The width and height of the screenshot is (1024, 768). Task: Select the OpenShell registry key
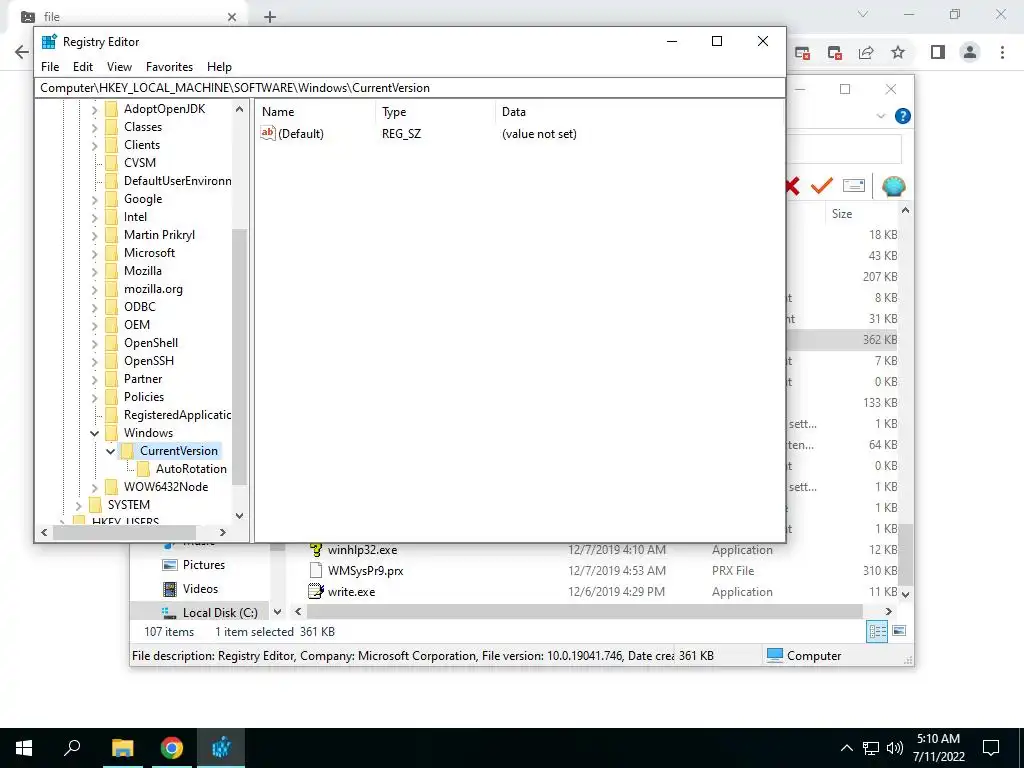151,343
